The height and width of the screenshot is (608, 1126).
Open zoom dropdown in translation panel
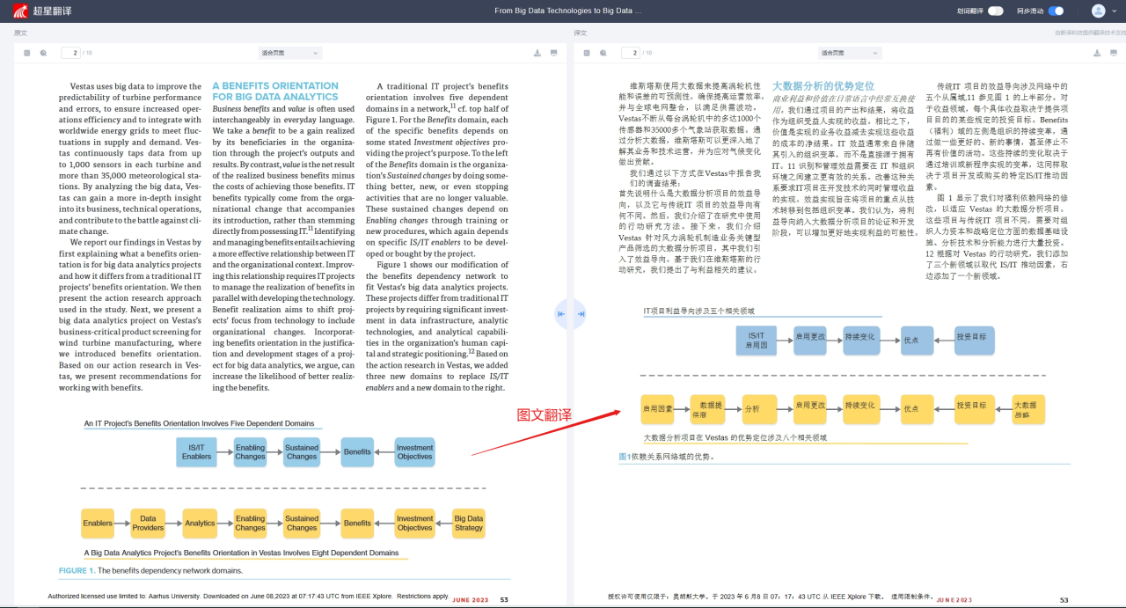pos(850,52)
